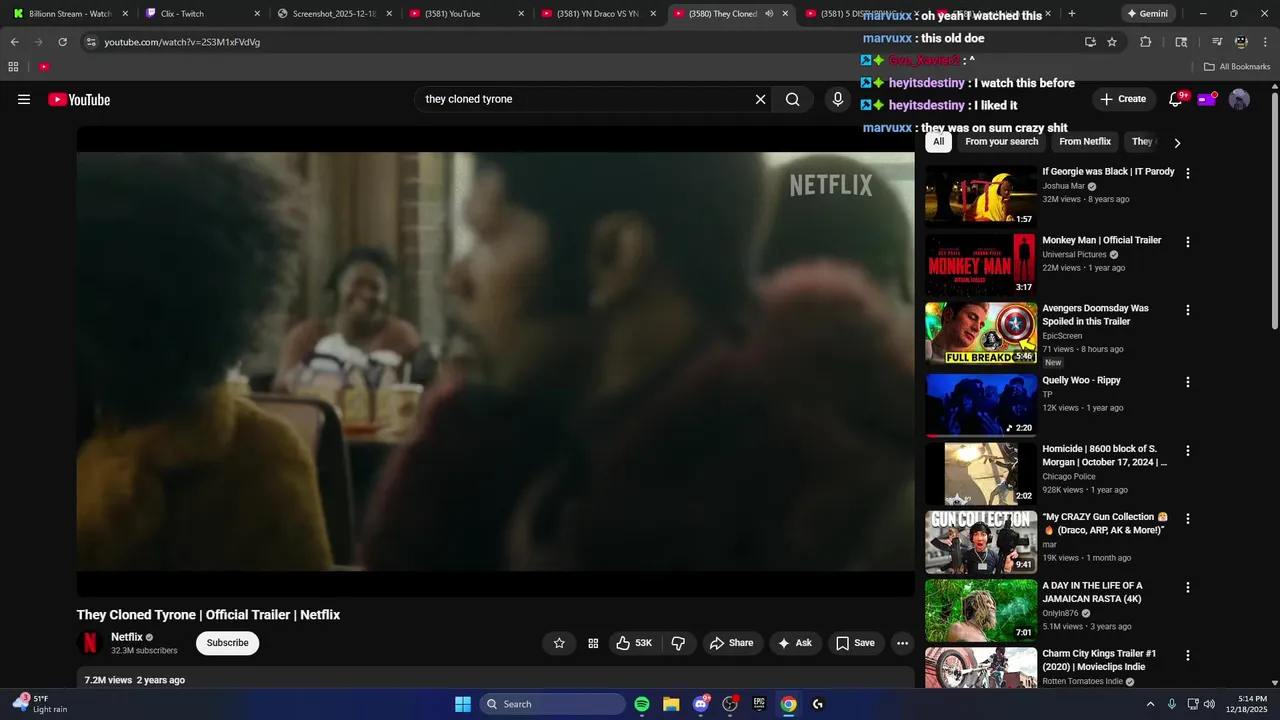Expand more actions under the video

coord(902,643)
